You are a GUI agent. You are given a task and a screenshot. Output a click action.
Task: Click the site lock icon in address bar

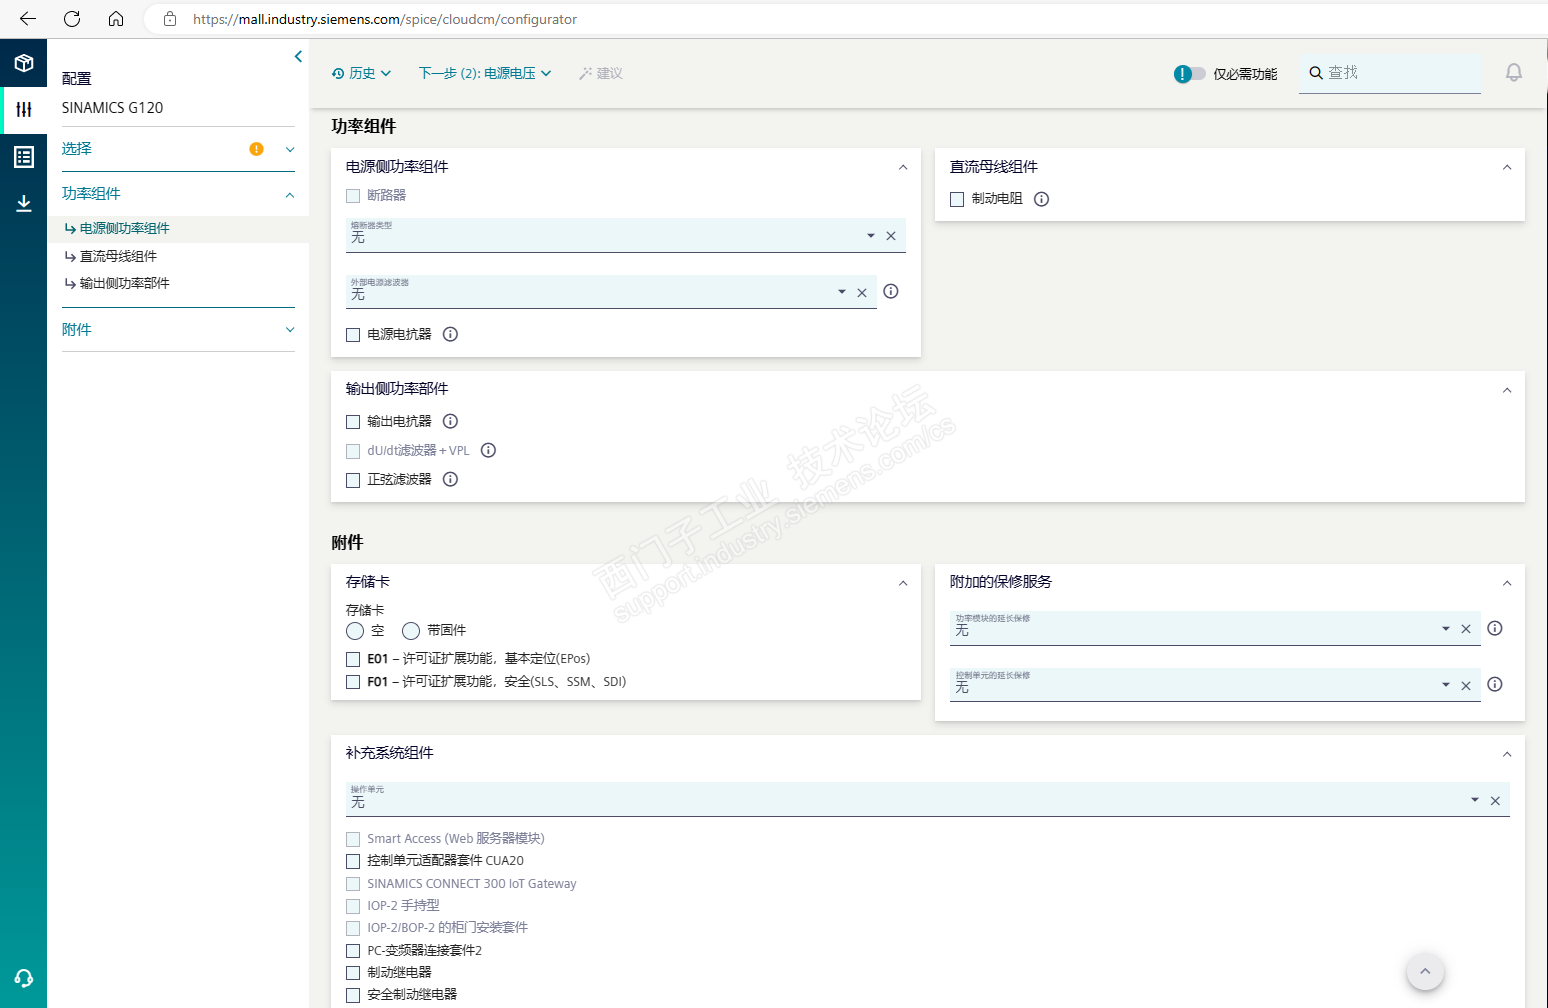coord(170,19)
